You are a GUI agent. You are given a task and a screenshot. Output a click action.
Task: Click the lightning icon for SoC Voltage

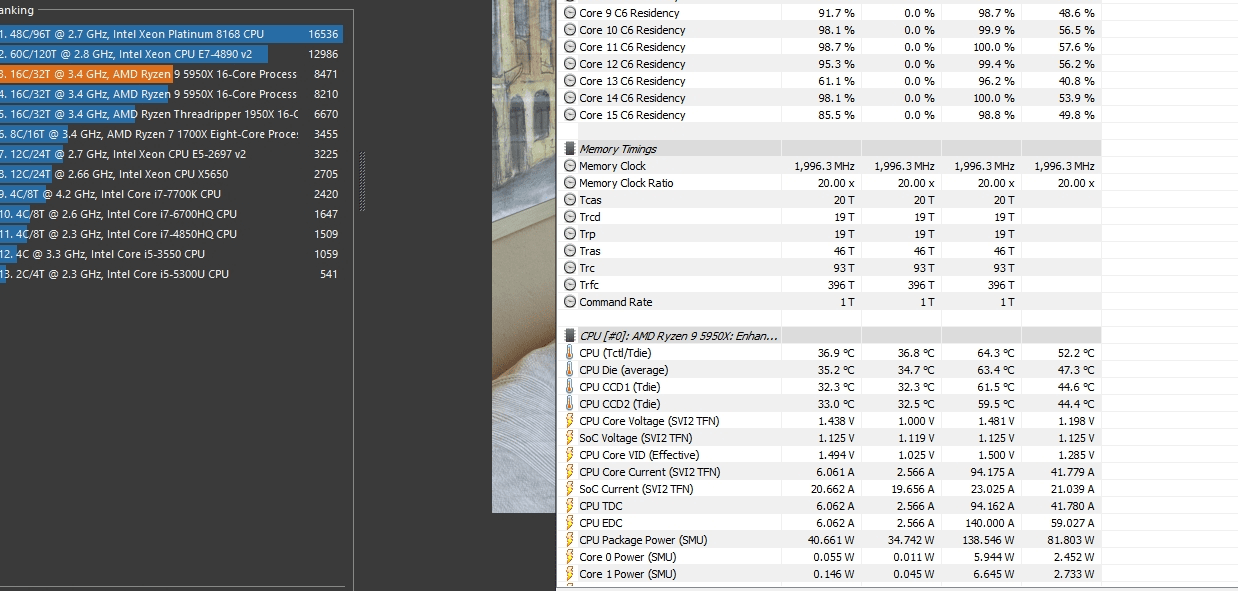coord(570,438)
